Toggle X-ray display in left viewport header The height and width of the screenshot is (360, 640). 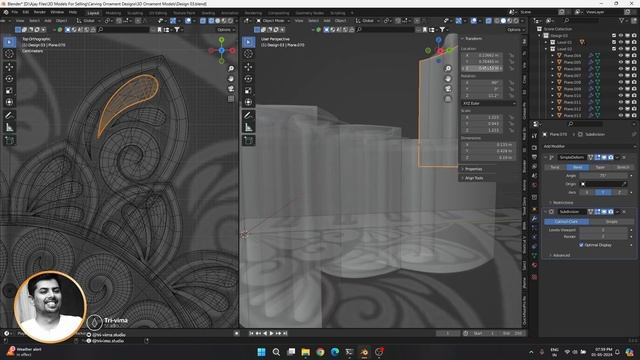pos(203,20)
